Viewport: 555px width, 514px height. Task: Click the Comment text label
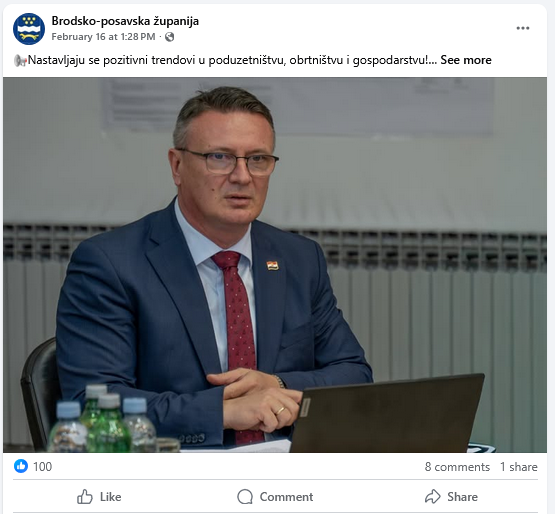tap(286, 497)
